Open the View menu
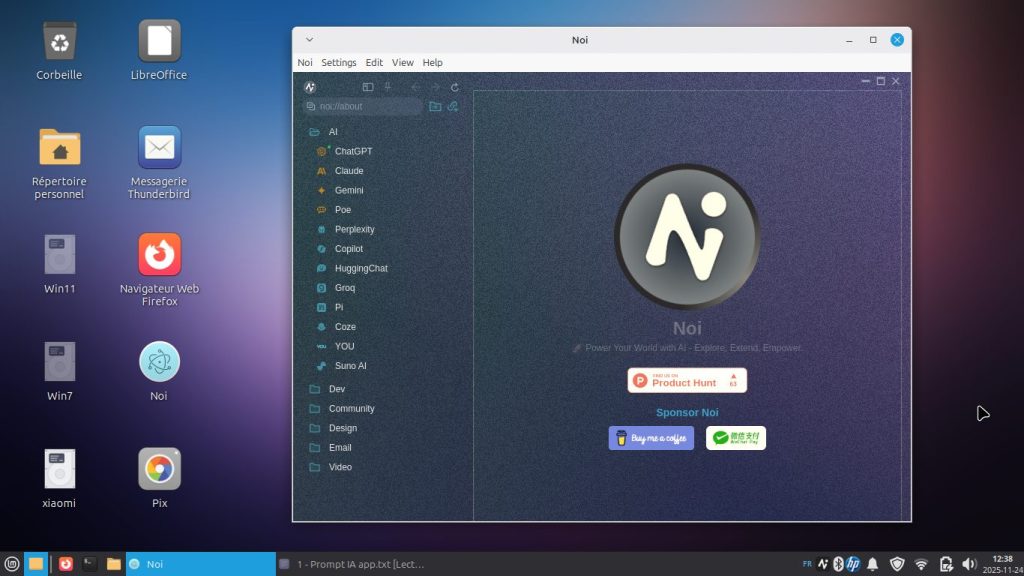 tap(402, 62)
